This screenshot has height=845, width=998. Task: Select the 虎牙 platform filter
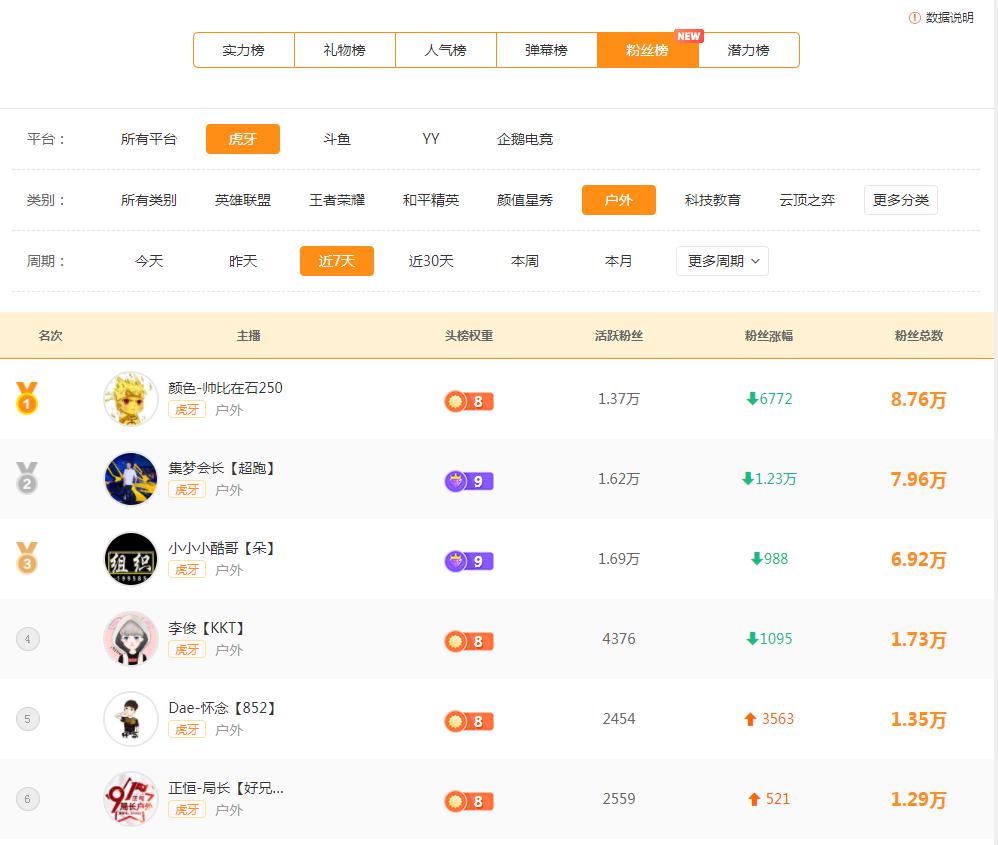click(242, 139)
